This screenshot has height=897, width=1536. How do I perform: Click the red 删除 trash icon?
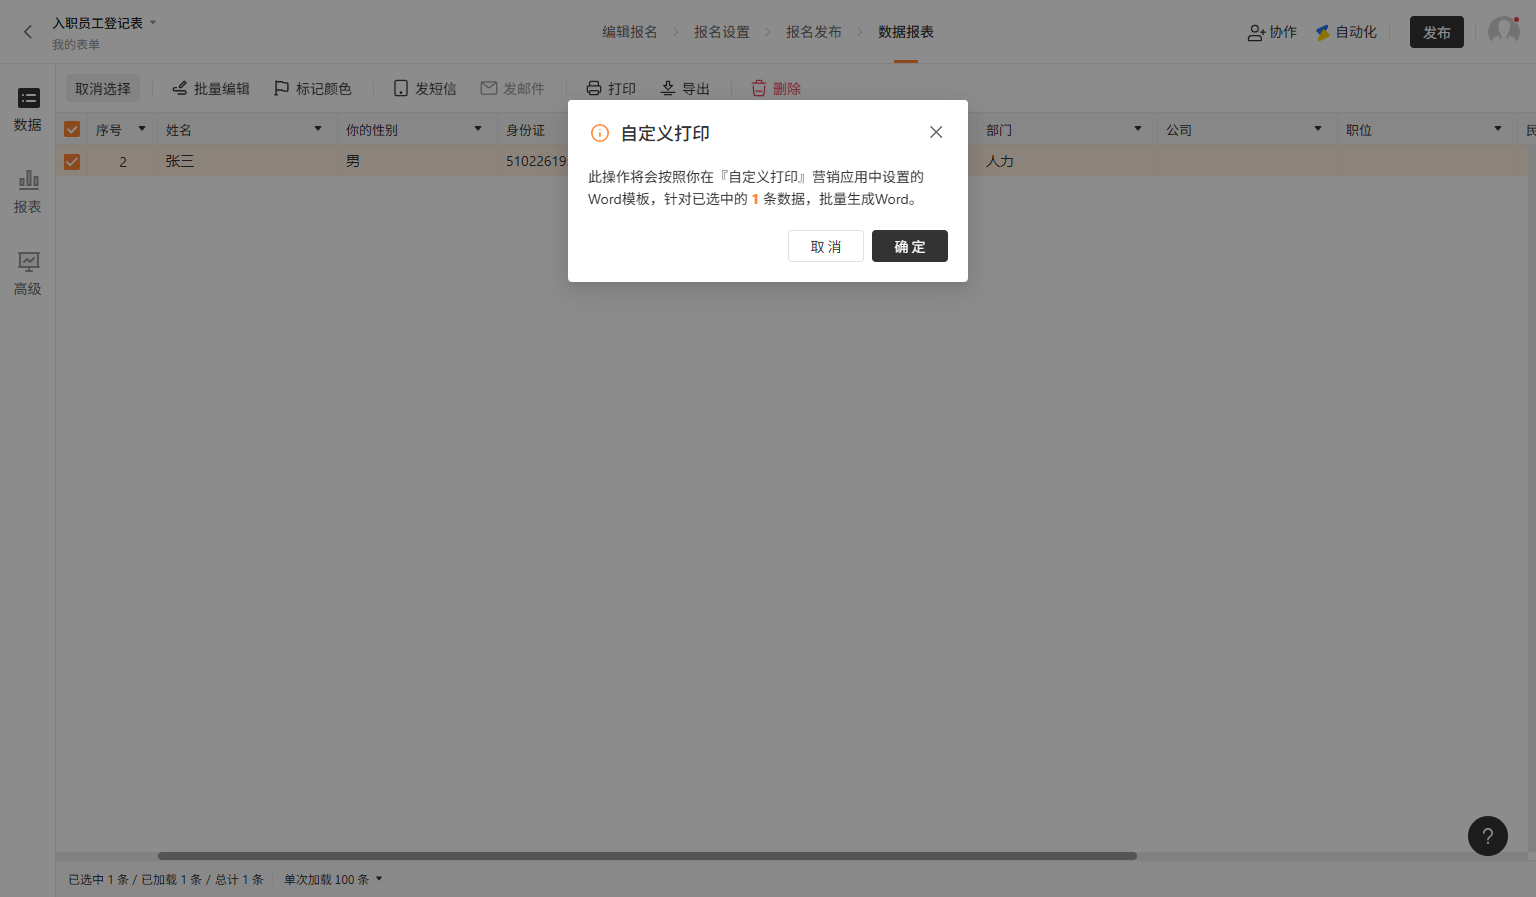[759, 89]
